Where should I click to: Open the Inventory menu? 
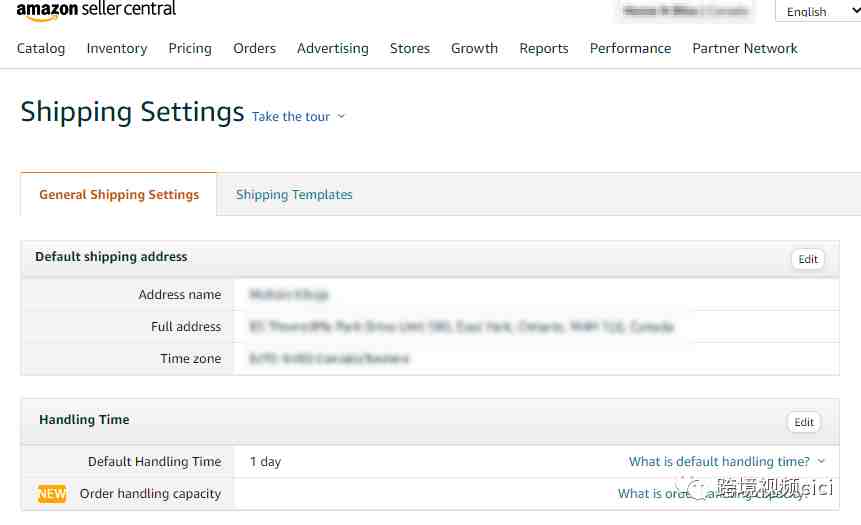117,48
